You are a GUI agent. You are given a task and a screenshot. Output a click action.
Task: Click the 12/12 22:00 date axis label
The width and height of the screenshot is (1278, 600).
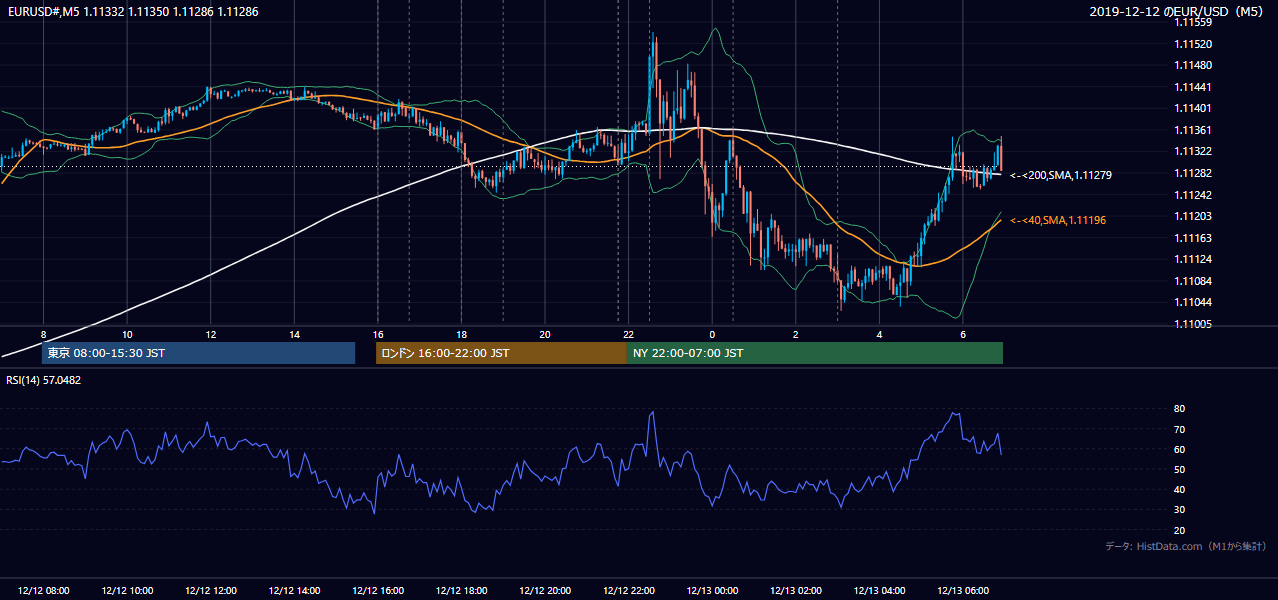tap(628, 591)
